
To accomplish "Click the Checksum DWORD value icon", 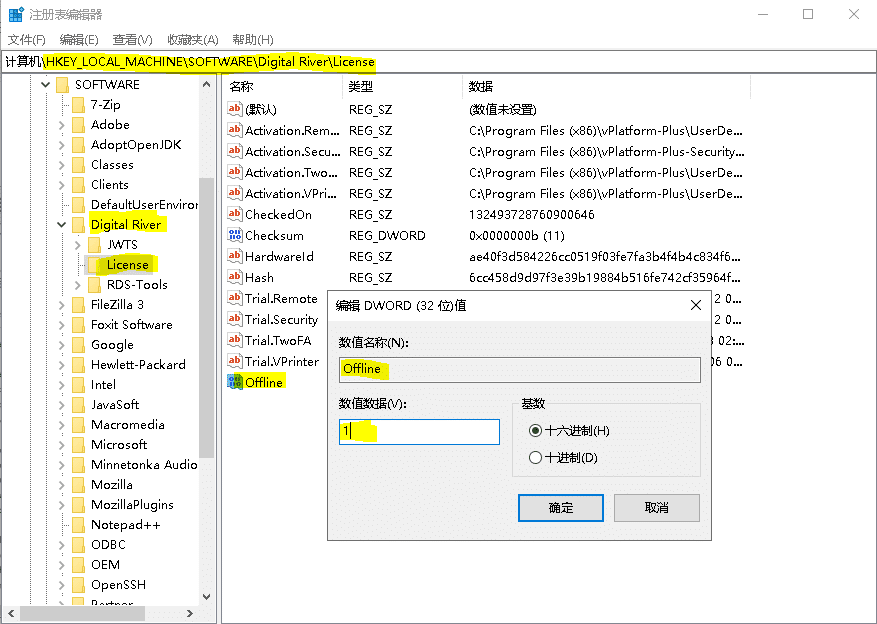I will tap(236, 236).
